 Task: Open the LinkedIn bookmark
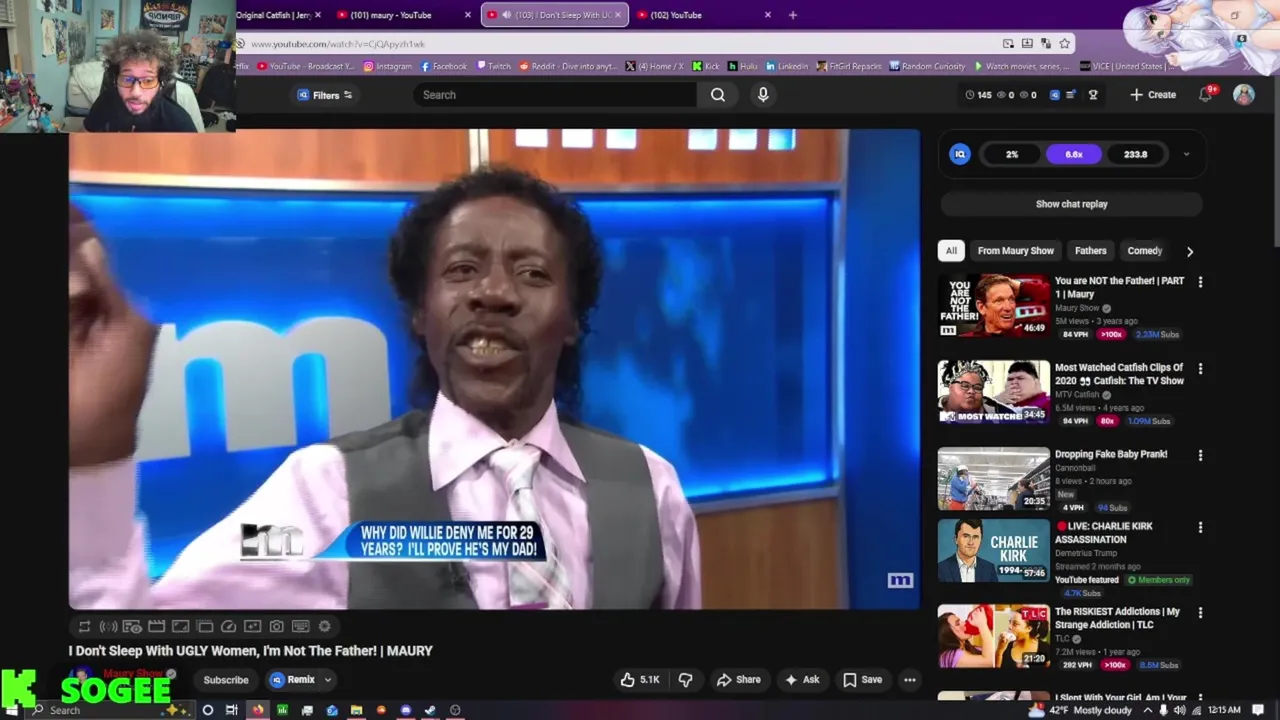point(786,66)
